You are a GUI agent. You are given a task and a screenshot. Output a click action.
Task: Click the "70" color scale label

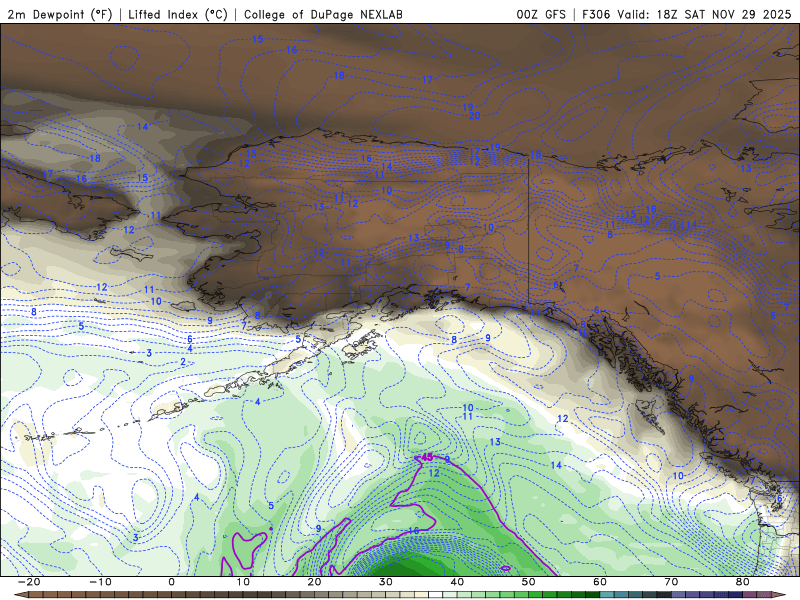pyautogui.click(x=671, y=582)
